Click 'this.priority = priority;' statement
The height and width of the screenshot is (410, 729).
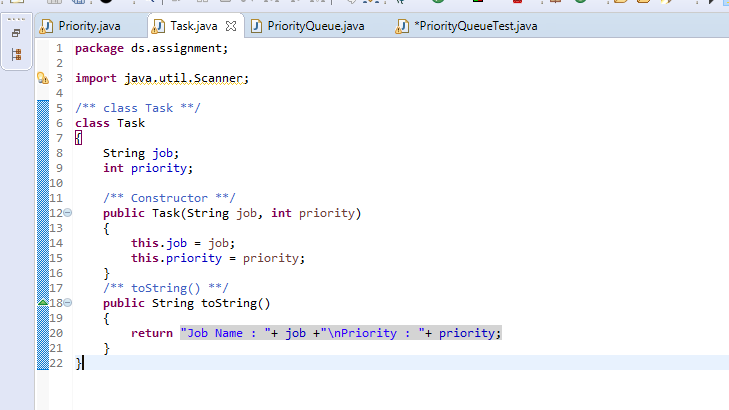tap(218, 258)
